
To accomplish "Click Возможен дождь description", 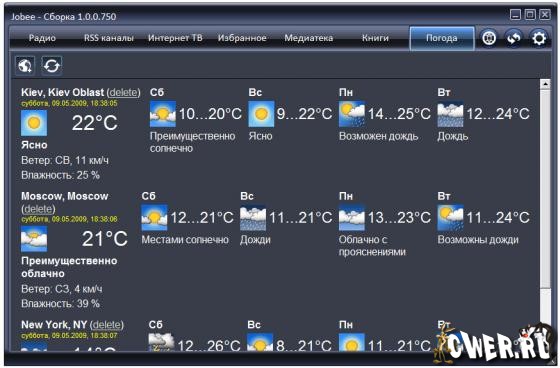I will pyautogui.click(x=378, y=136).
